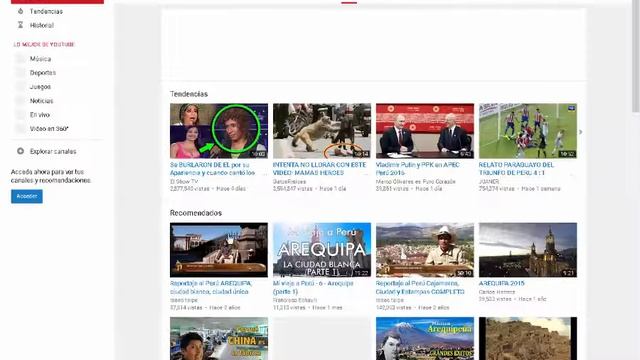Click the Deportes channel icon
The height and width of the screenshot is (360, 640).
point(20,73)
